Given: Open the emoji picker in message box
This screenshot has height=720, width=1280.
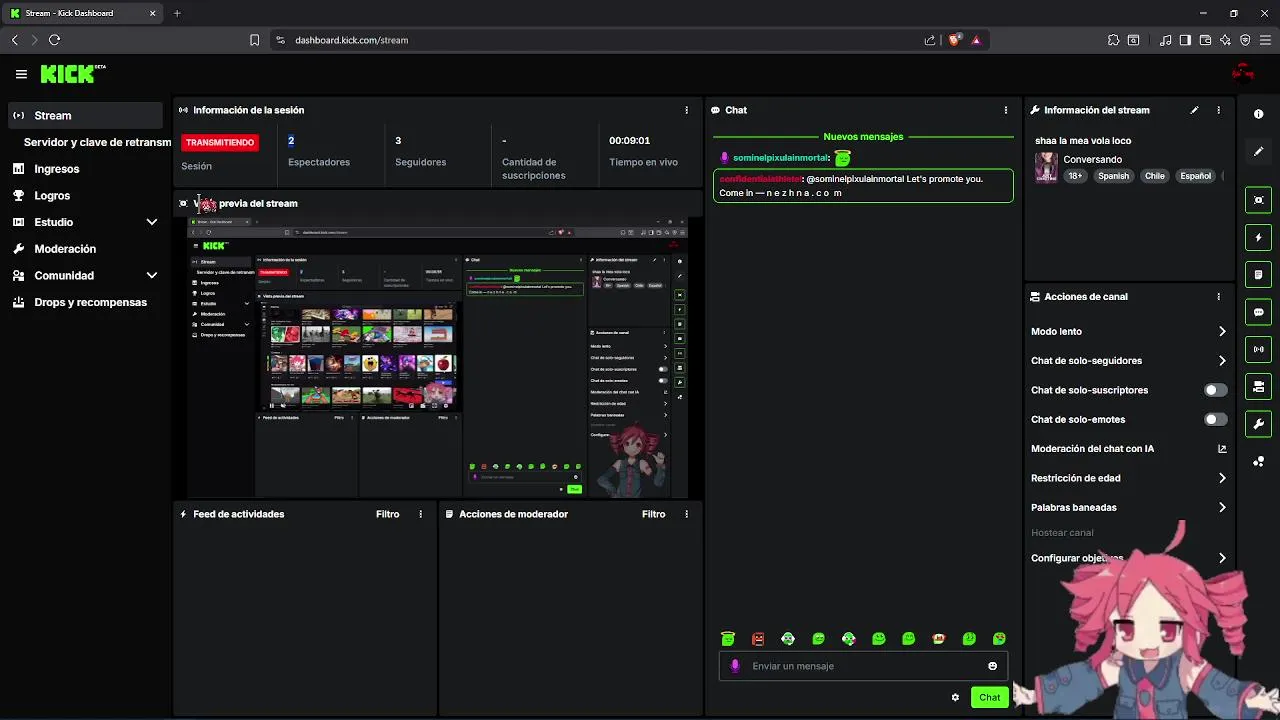Looking at the screenshot, I should pyautogui.click(x=992, y=666).
